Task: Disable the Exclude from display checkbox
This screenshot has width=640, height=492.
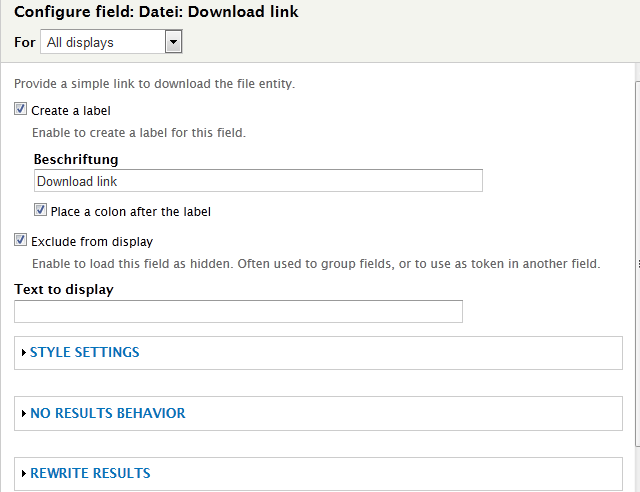Action: [x=21, y=241]
